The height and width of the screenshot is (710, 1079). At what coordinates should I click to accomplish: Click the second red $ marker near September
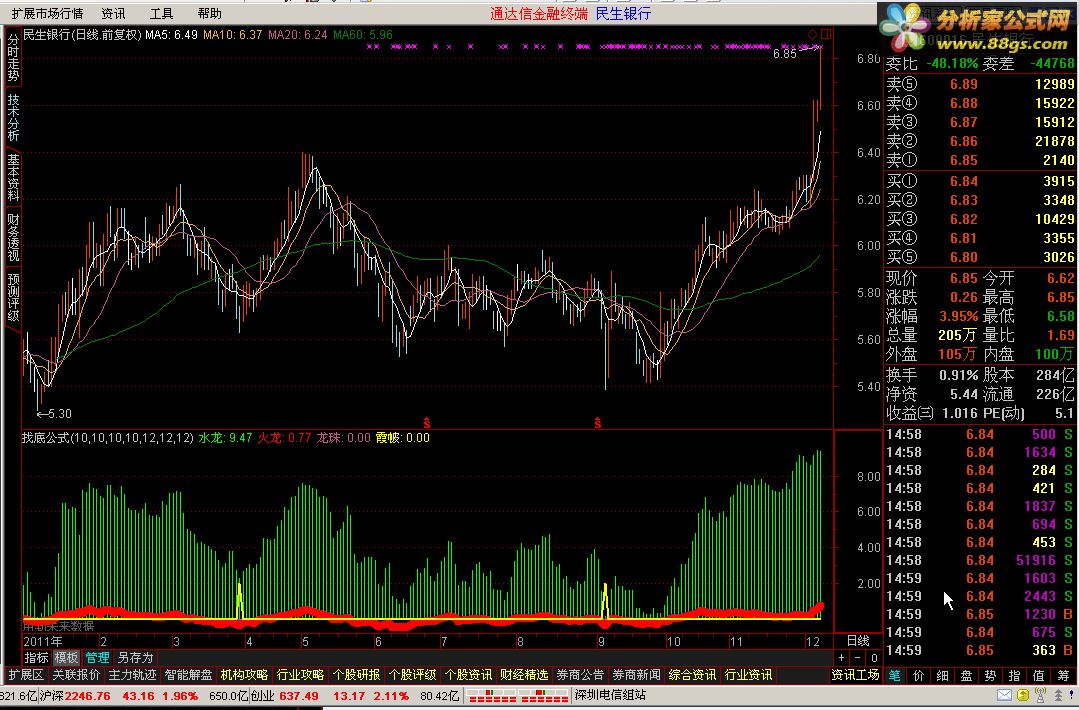point(597,422)
